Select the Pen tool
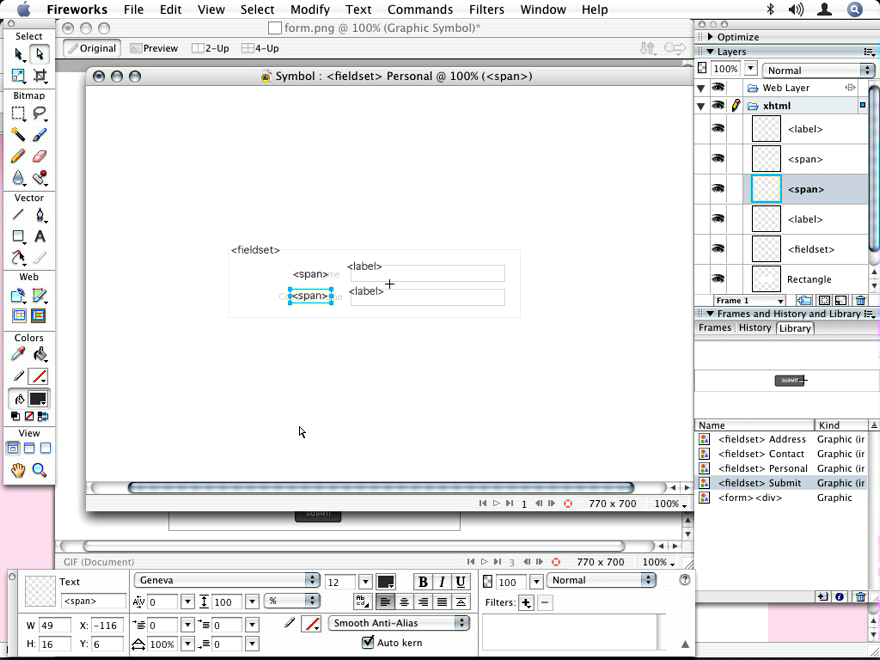This screenshot has width=880, height=660. (39, 215)
